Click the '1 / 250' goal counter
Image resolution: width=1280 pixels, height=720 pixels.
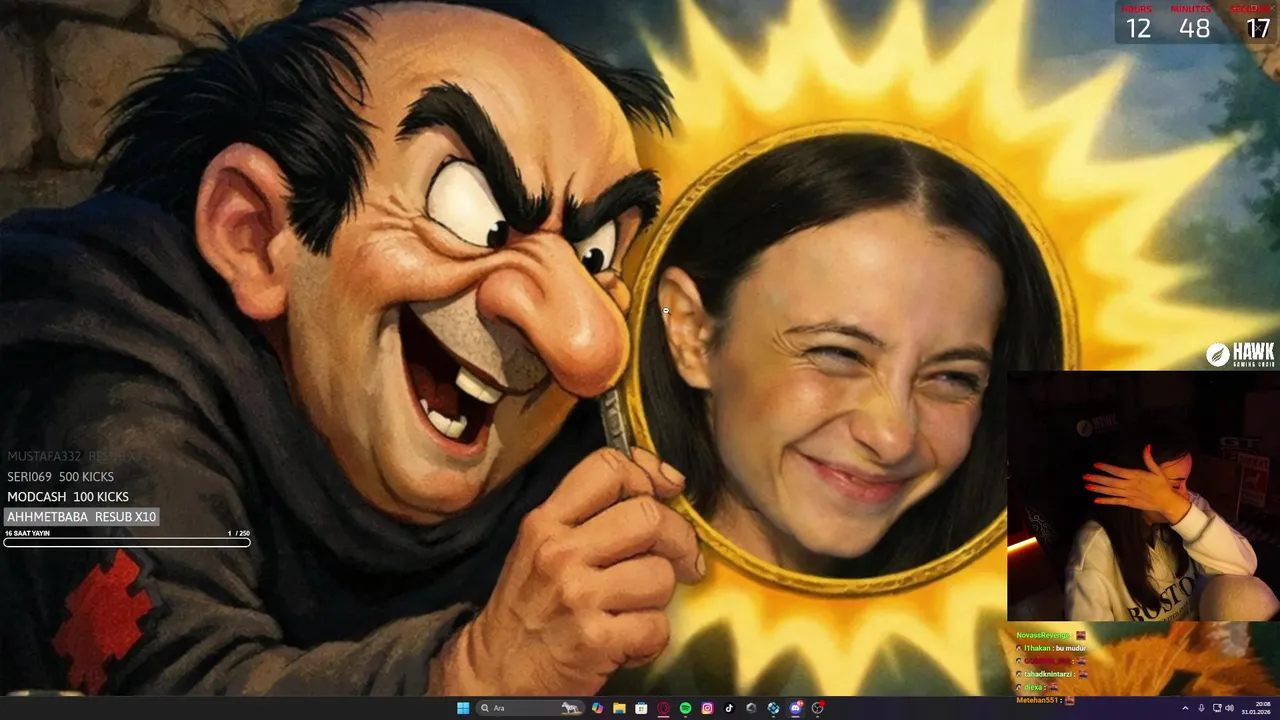point(238,534)
